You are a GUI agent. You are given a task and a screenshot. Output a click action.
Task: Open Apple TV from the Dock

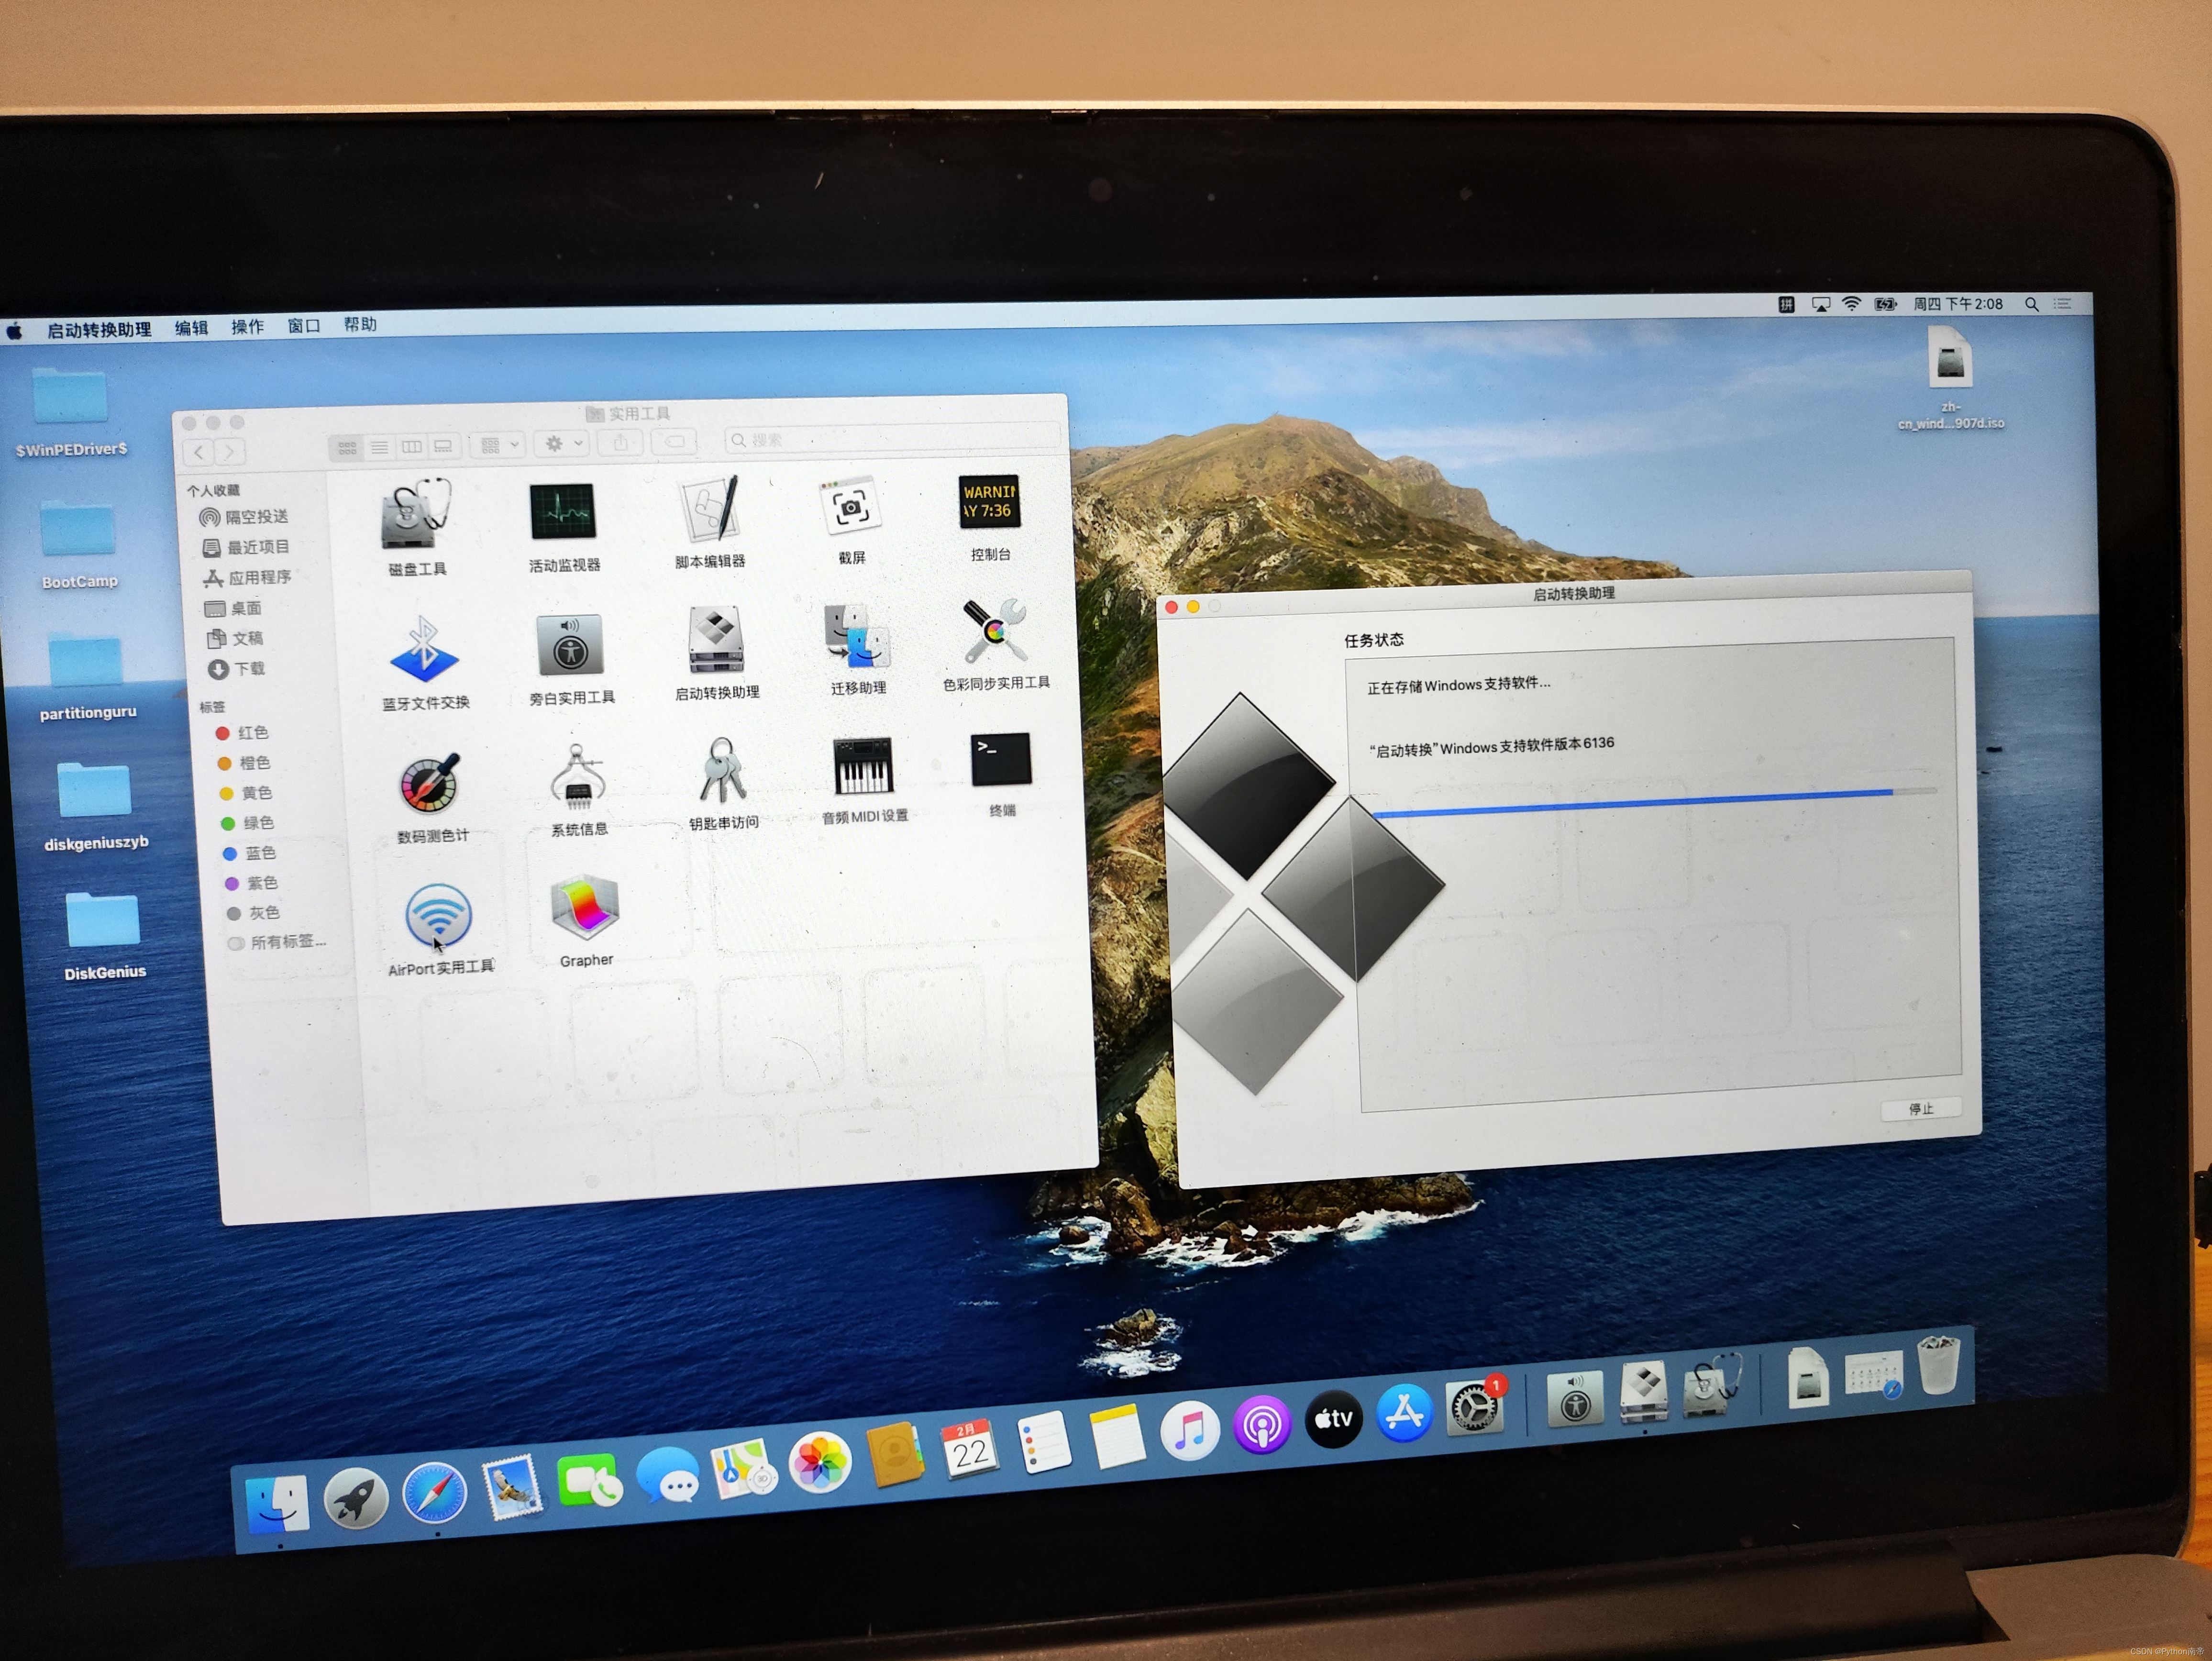(x=1333, y=1419)
